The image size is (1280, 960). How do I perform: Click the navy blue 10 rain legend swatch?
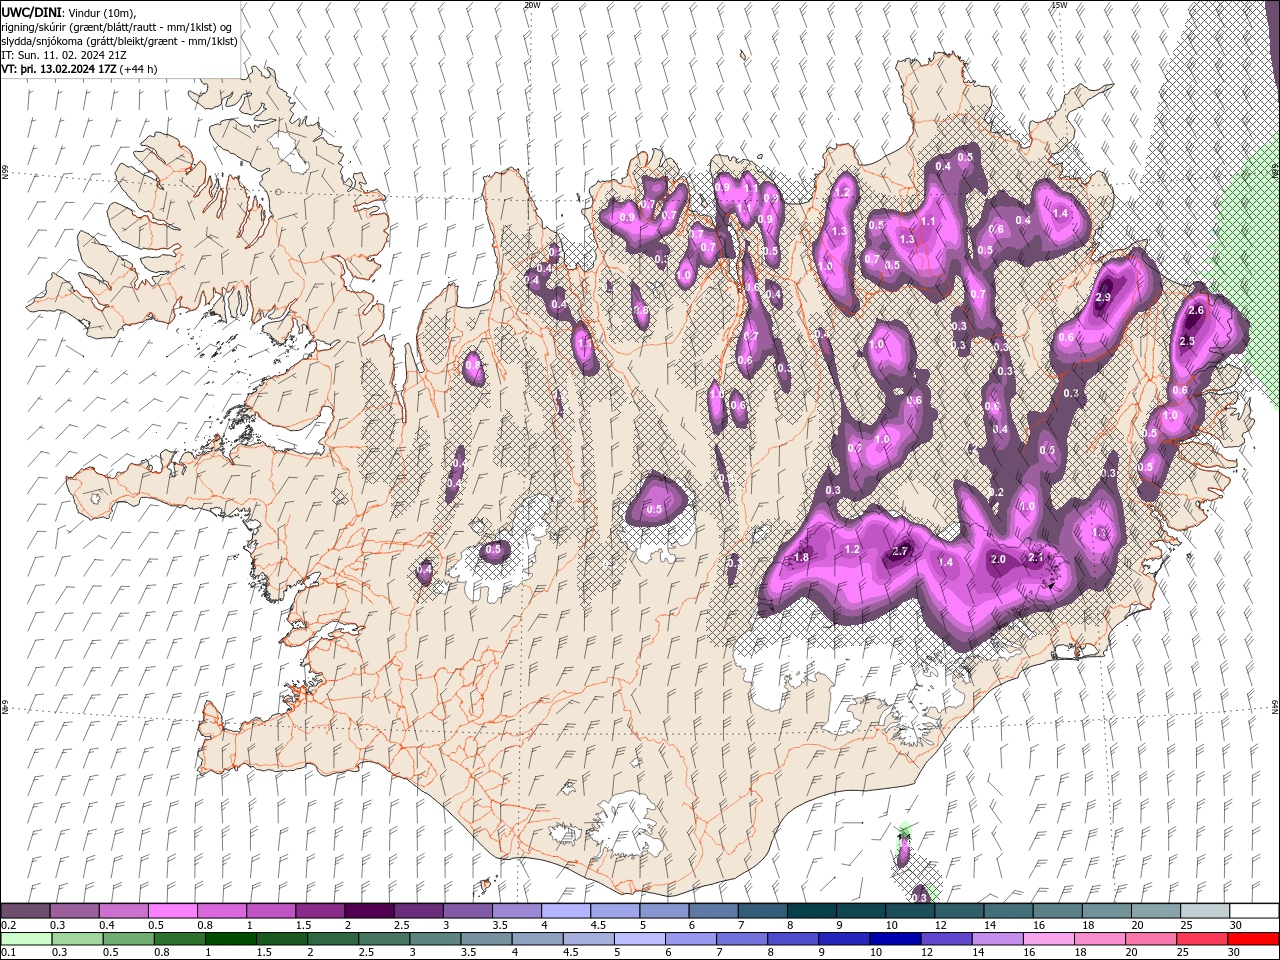[895, 939]
